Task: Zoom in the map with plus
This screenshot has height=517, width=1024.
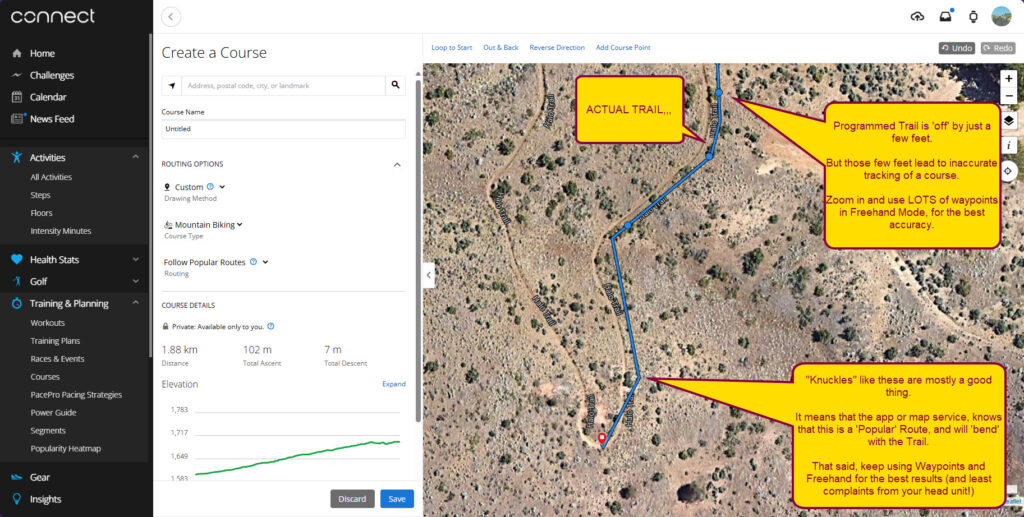Action: 1009,78
